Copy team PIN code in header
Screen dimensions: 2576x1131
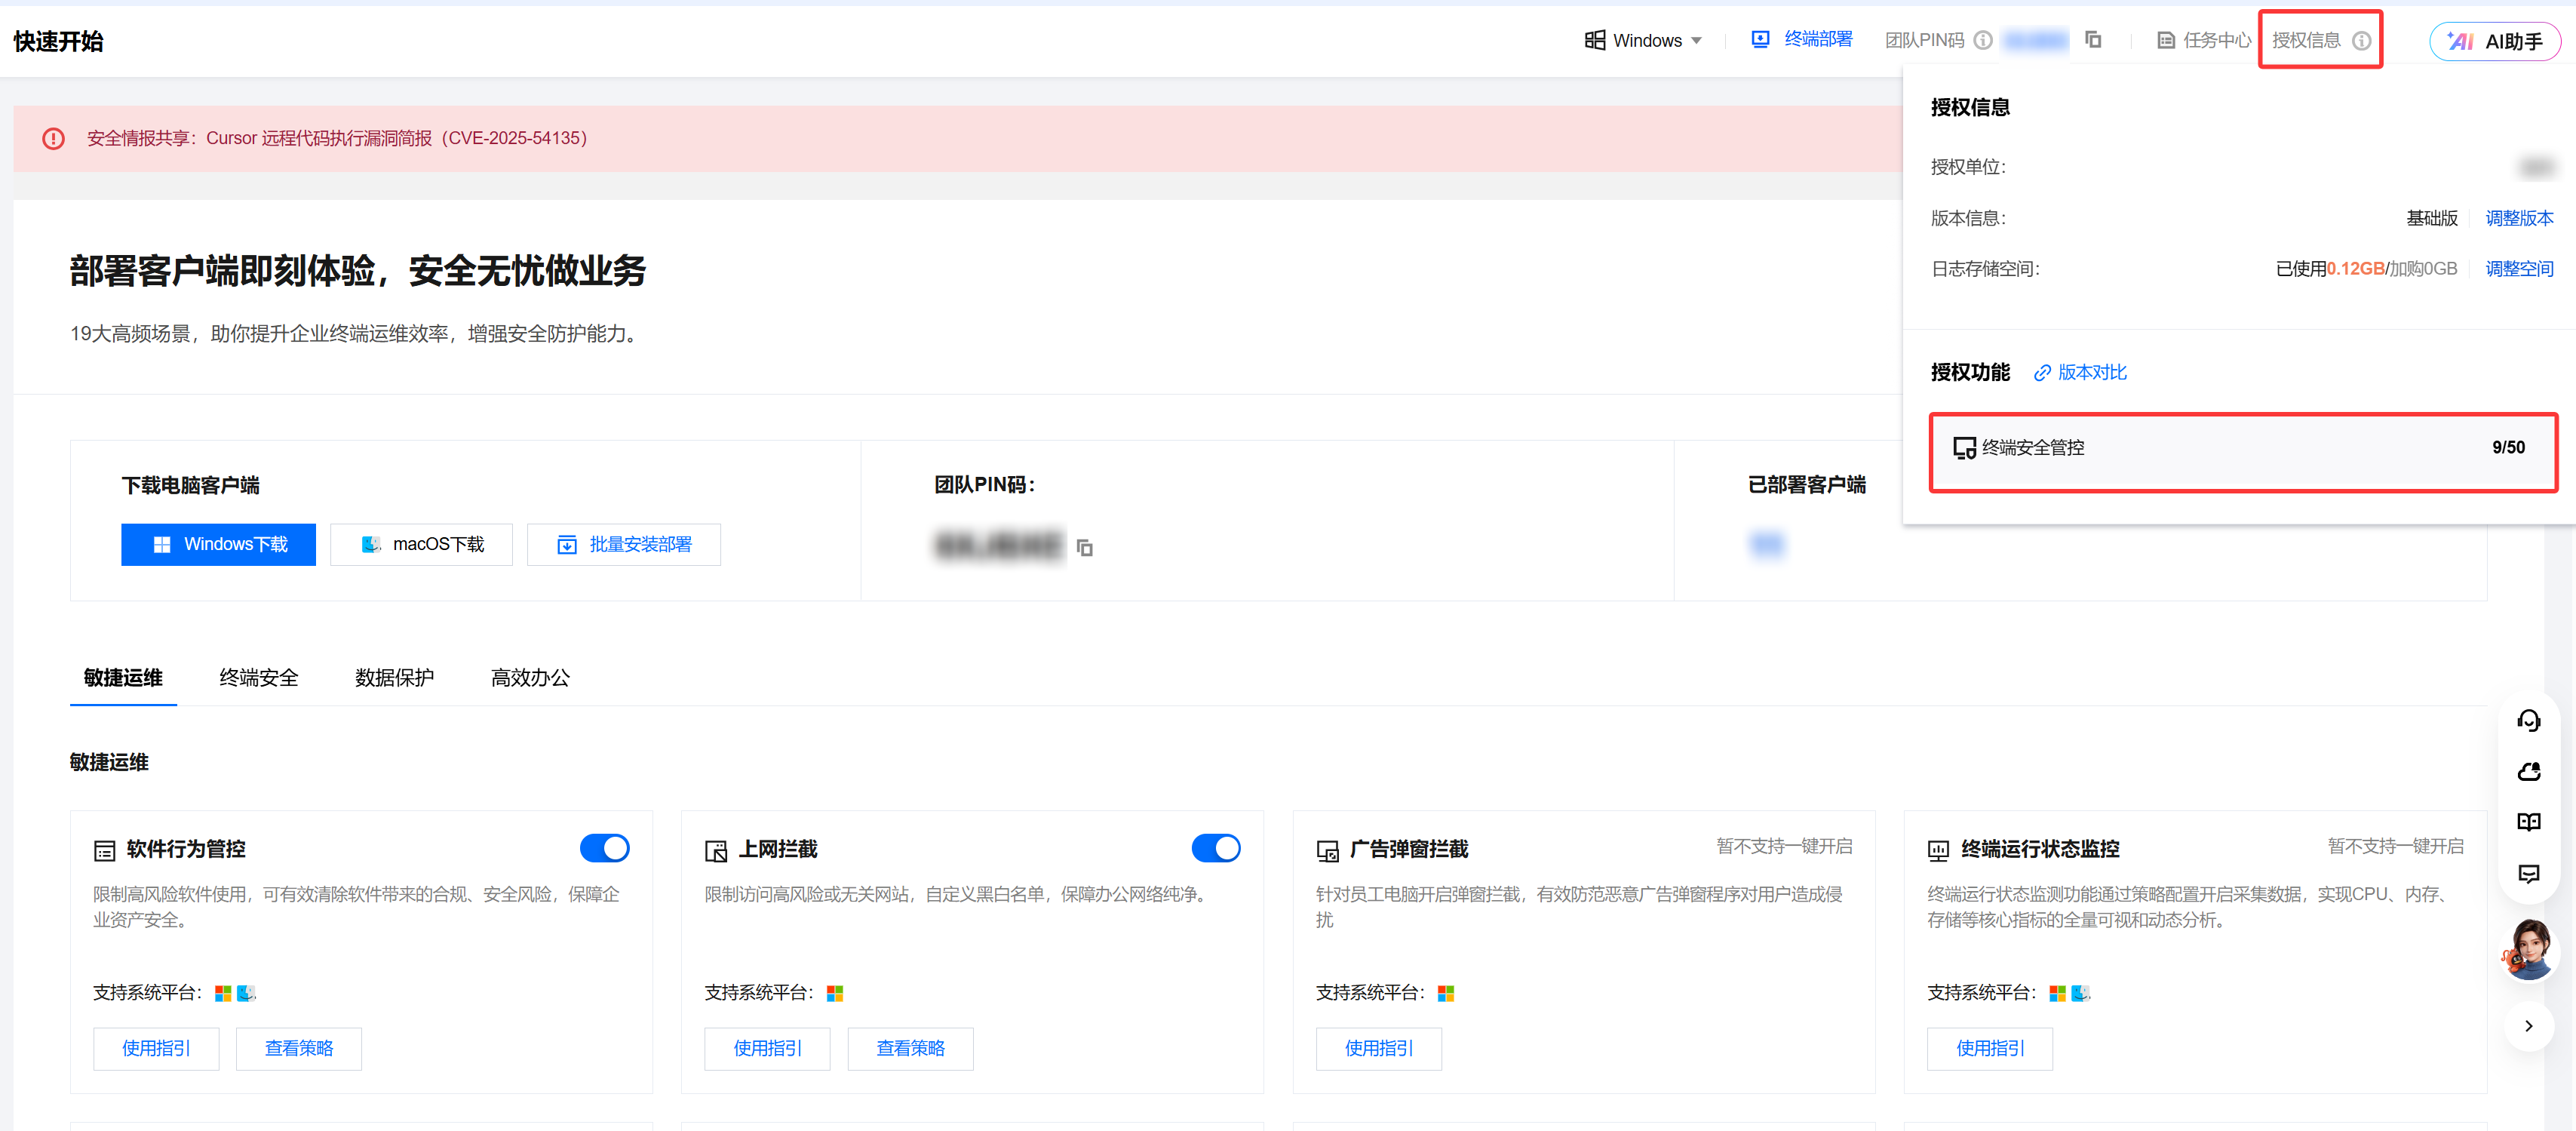coord(2093,40)
